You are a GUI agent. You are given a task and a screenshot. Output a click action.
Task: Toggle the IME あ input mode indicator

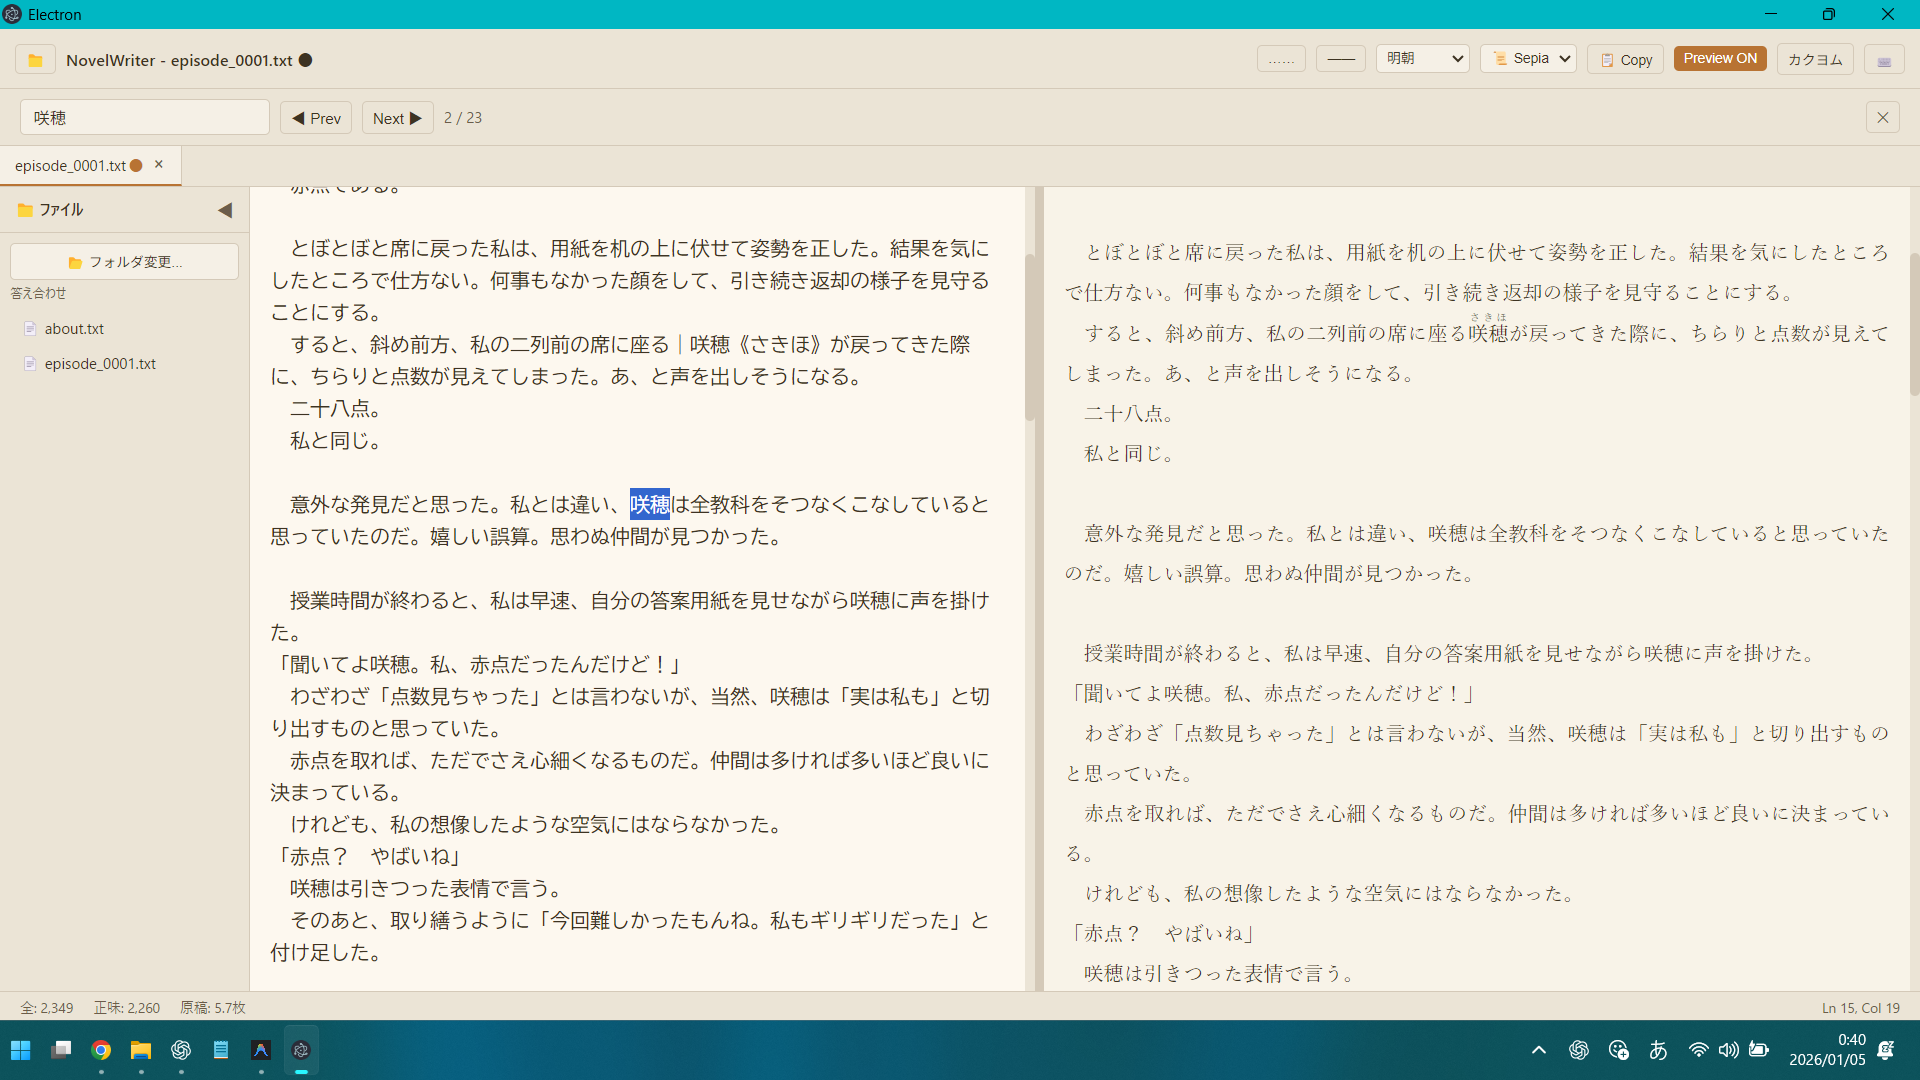click(x=1658, y=1050)
